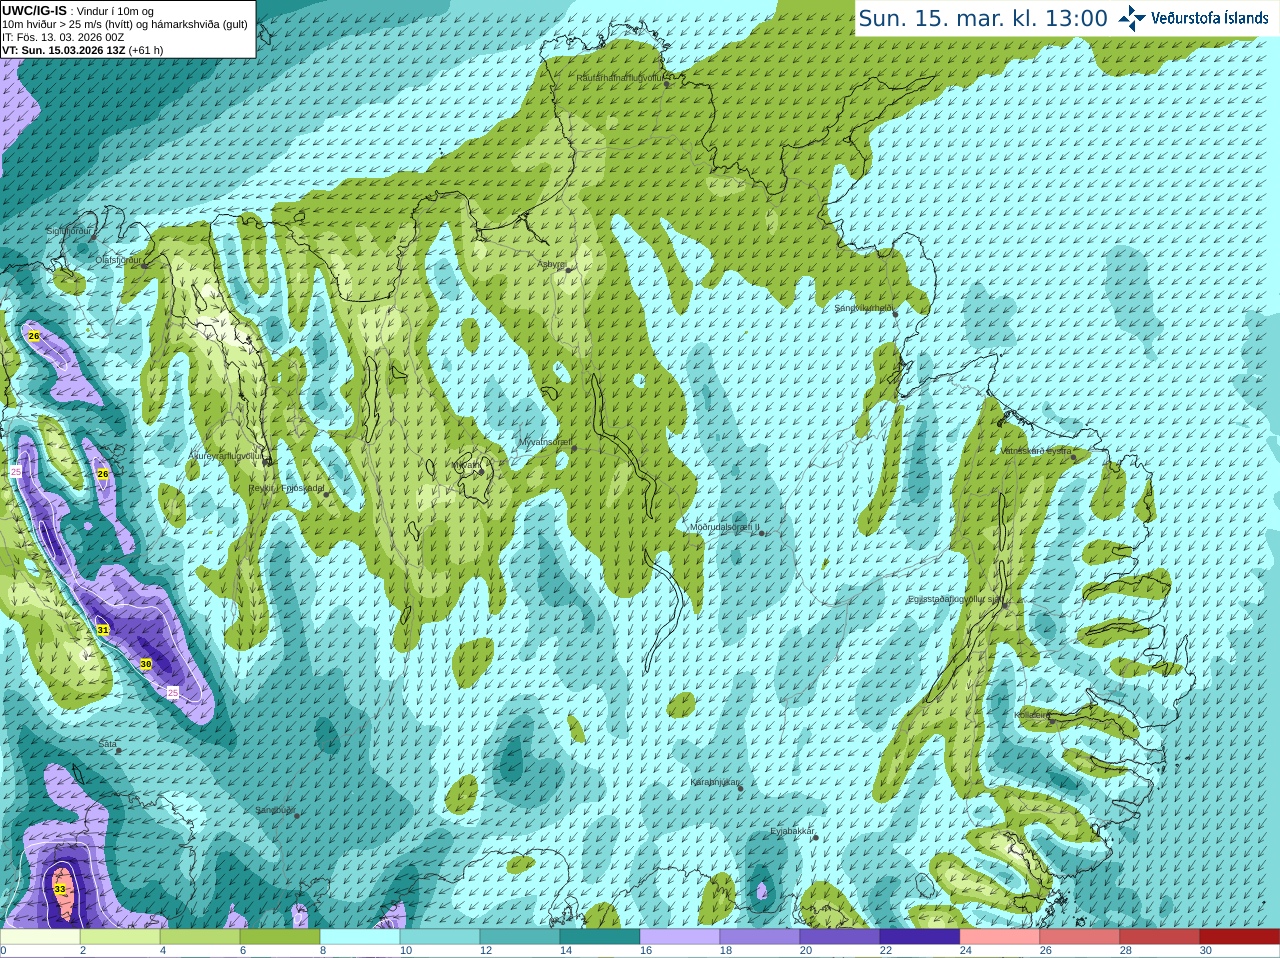Click the legend scale number 8

(x=323, y=951)
